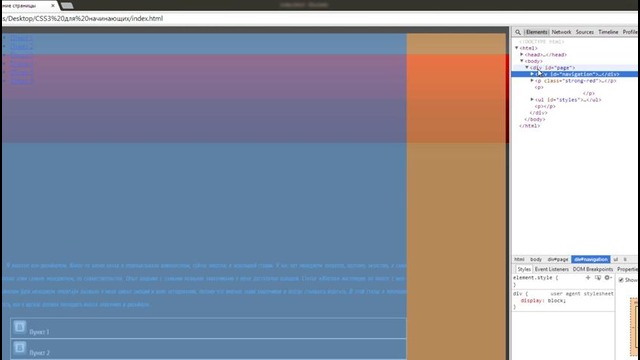Expand the head node
Screen dimensions: 640x360
click(x=522, y=54)
